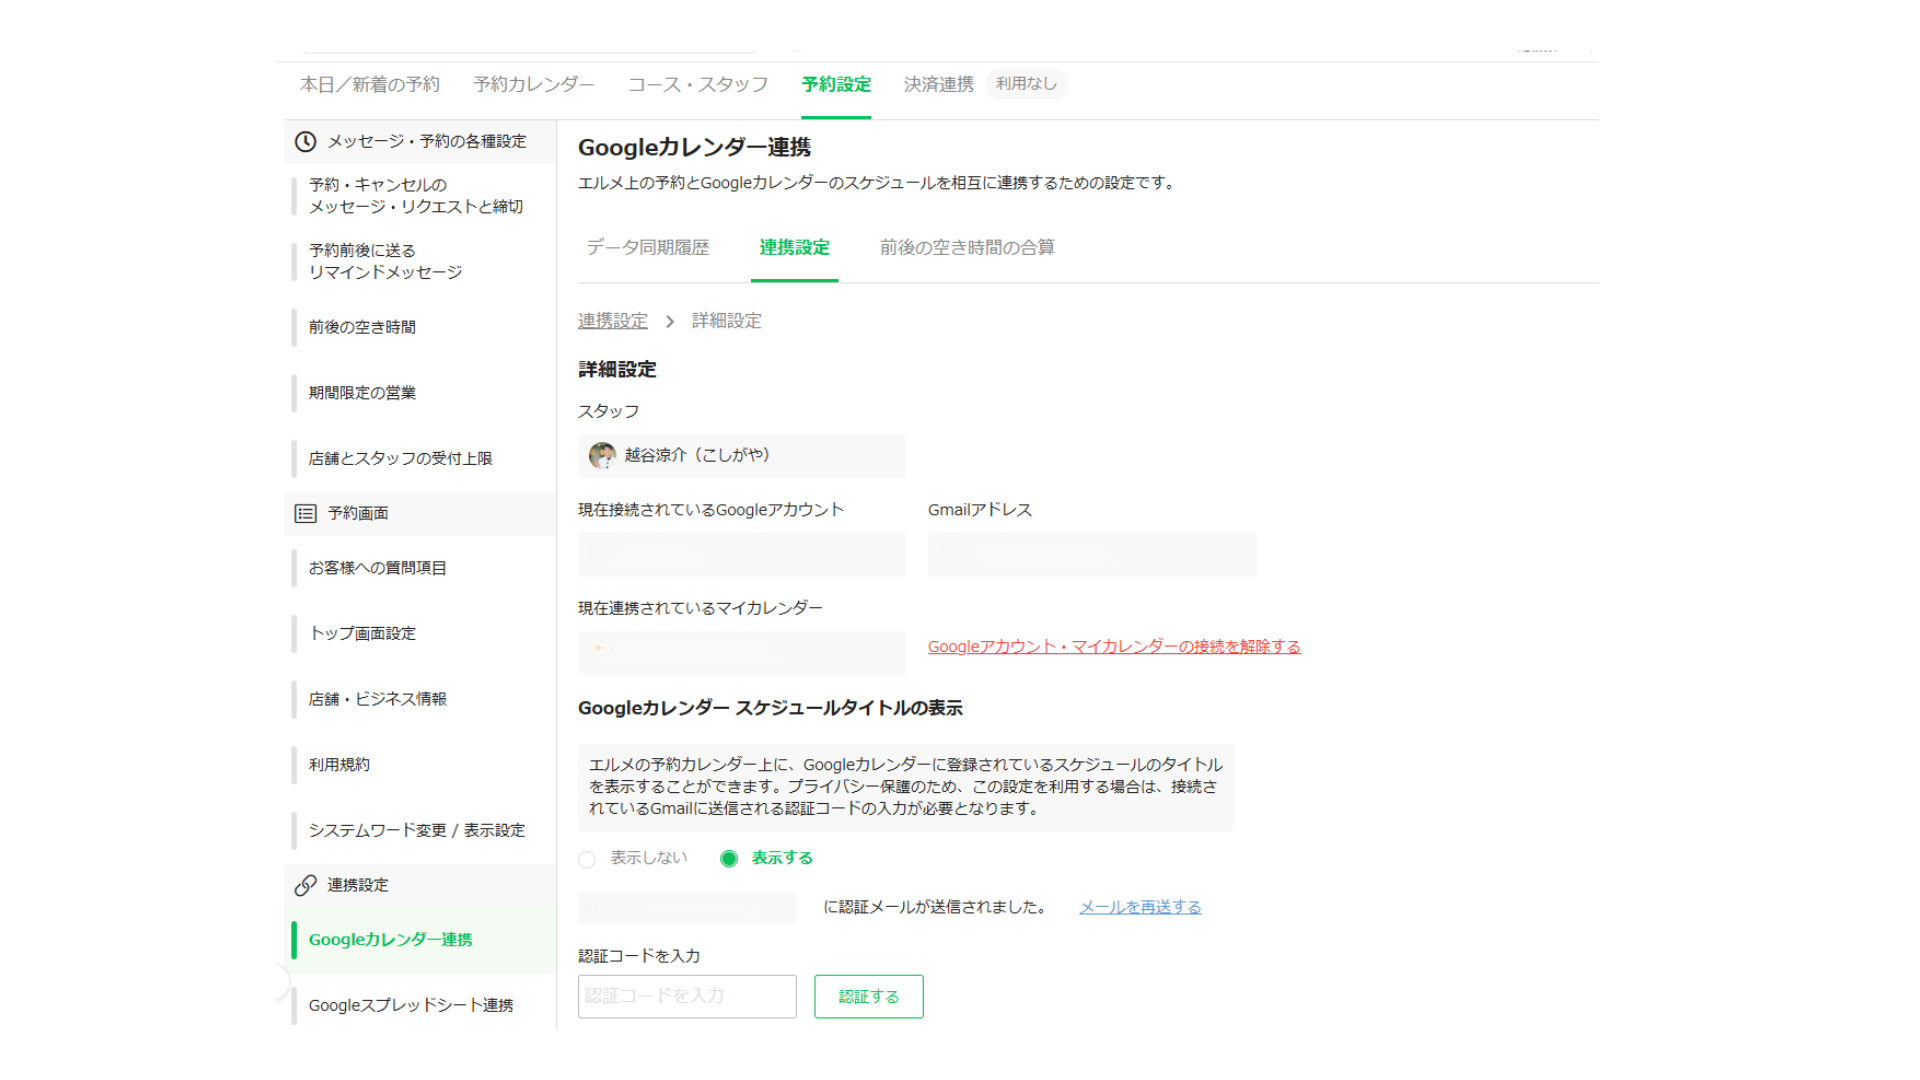1920x1080 pixels.
Task: Click the Gmailアドレス field
Action: click(x=1092, y=555)
